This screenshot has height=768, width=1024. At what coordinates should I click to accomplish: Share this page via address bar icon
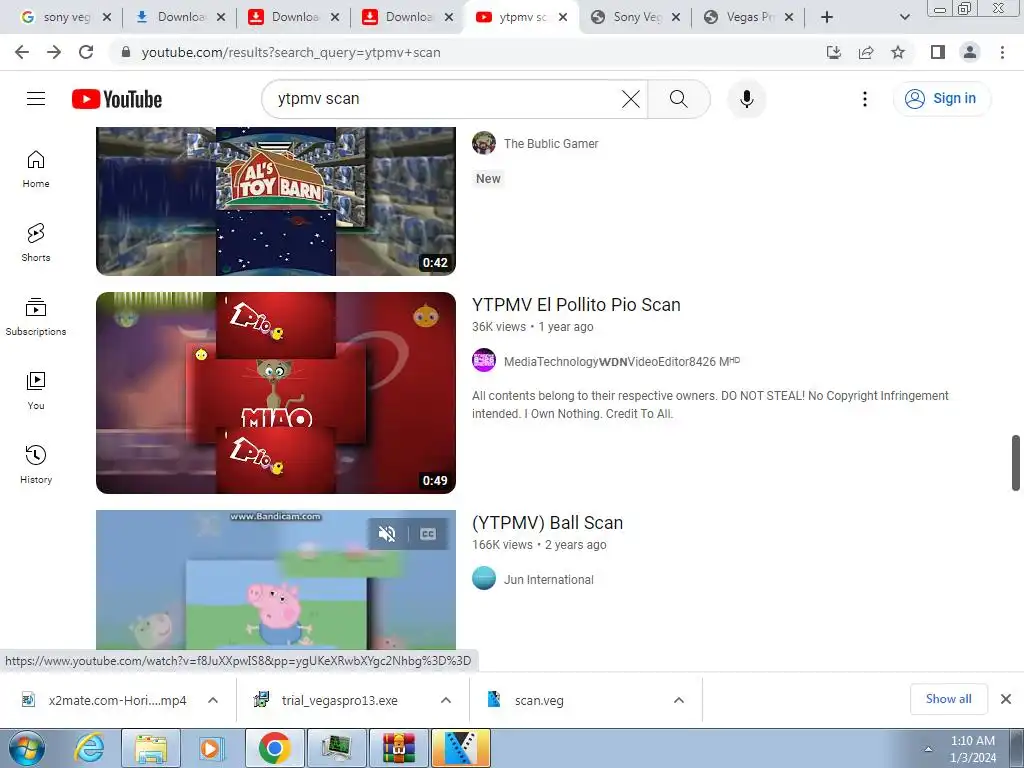coord(866,52)
